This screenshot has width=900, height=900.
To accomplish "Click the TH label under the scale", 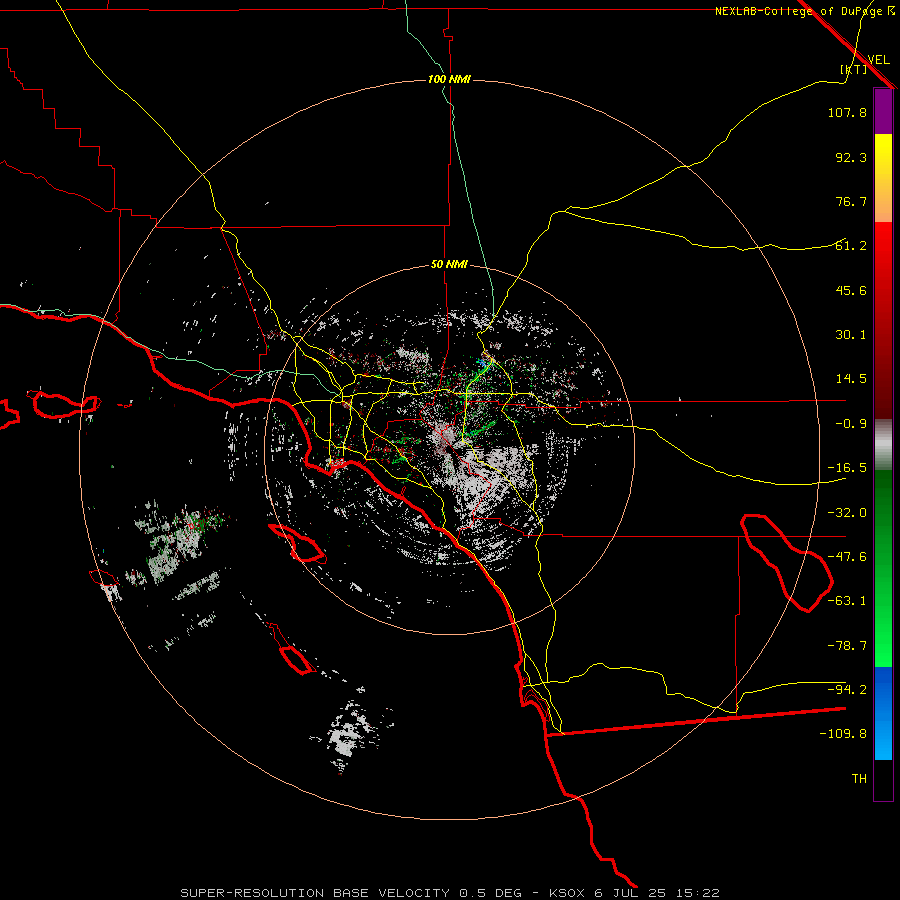I will (859, 779).
